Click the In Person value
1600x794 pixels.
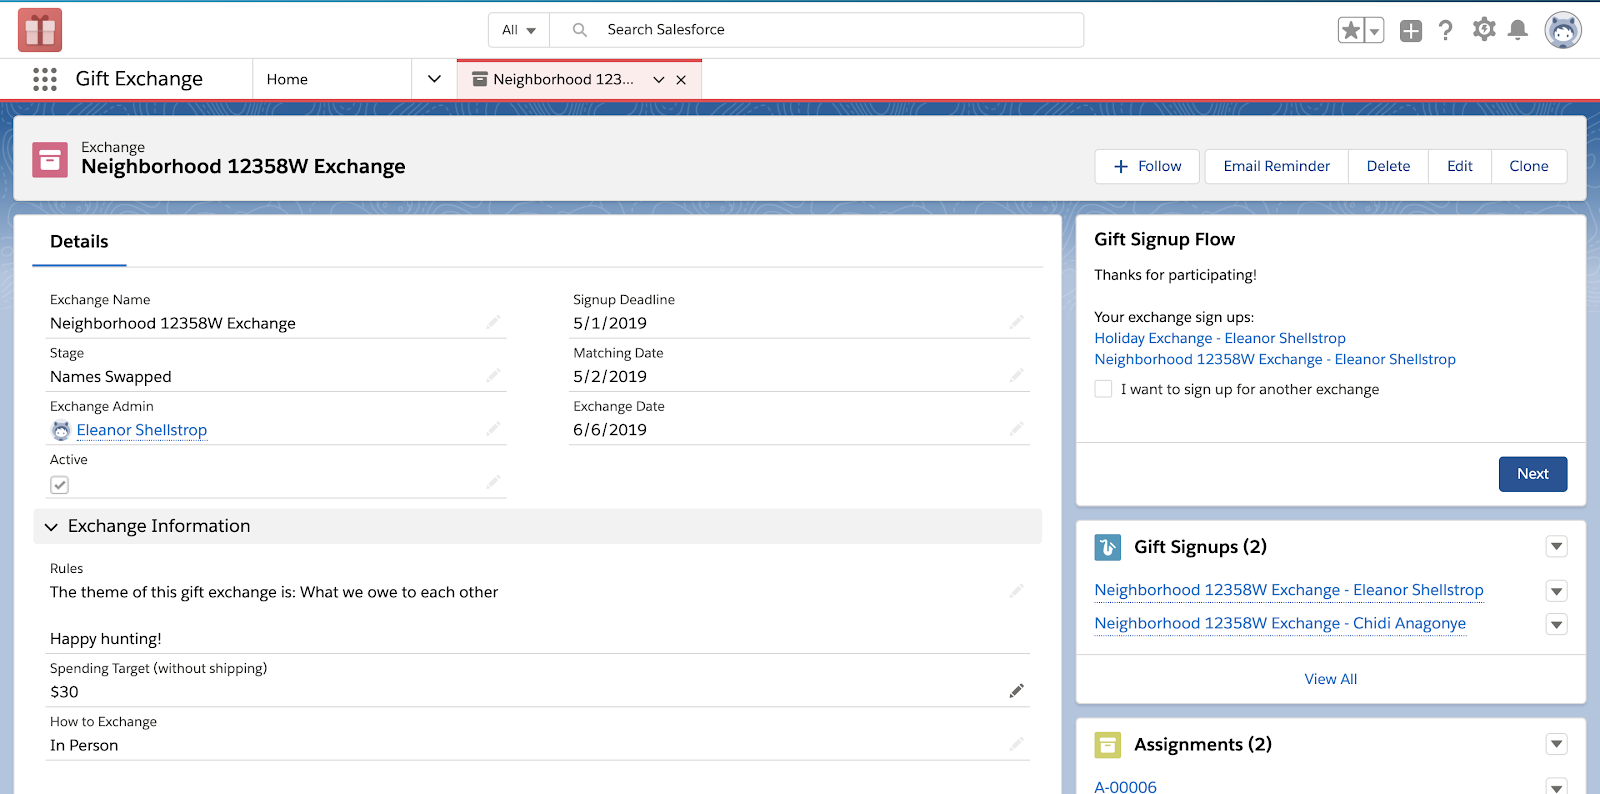tap(84, 745)
